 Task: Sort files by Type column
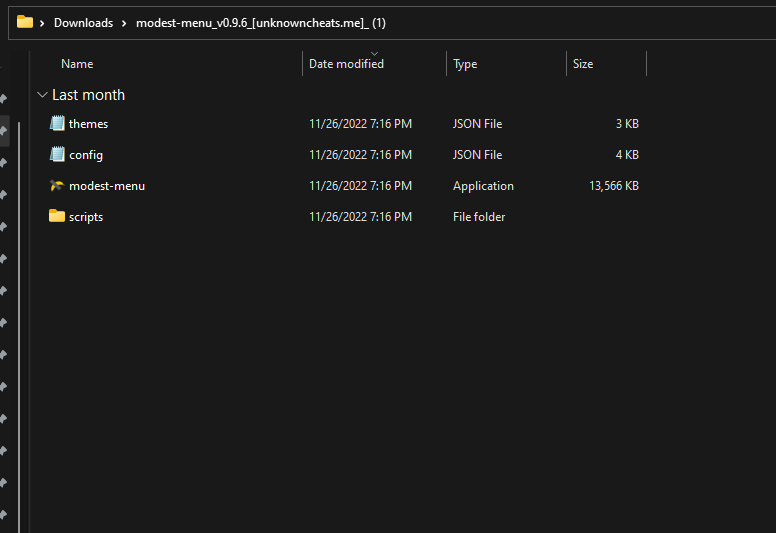coord(465,64)
